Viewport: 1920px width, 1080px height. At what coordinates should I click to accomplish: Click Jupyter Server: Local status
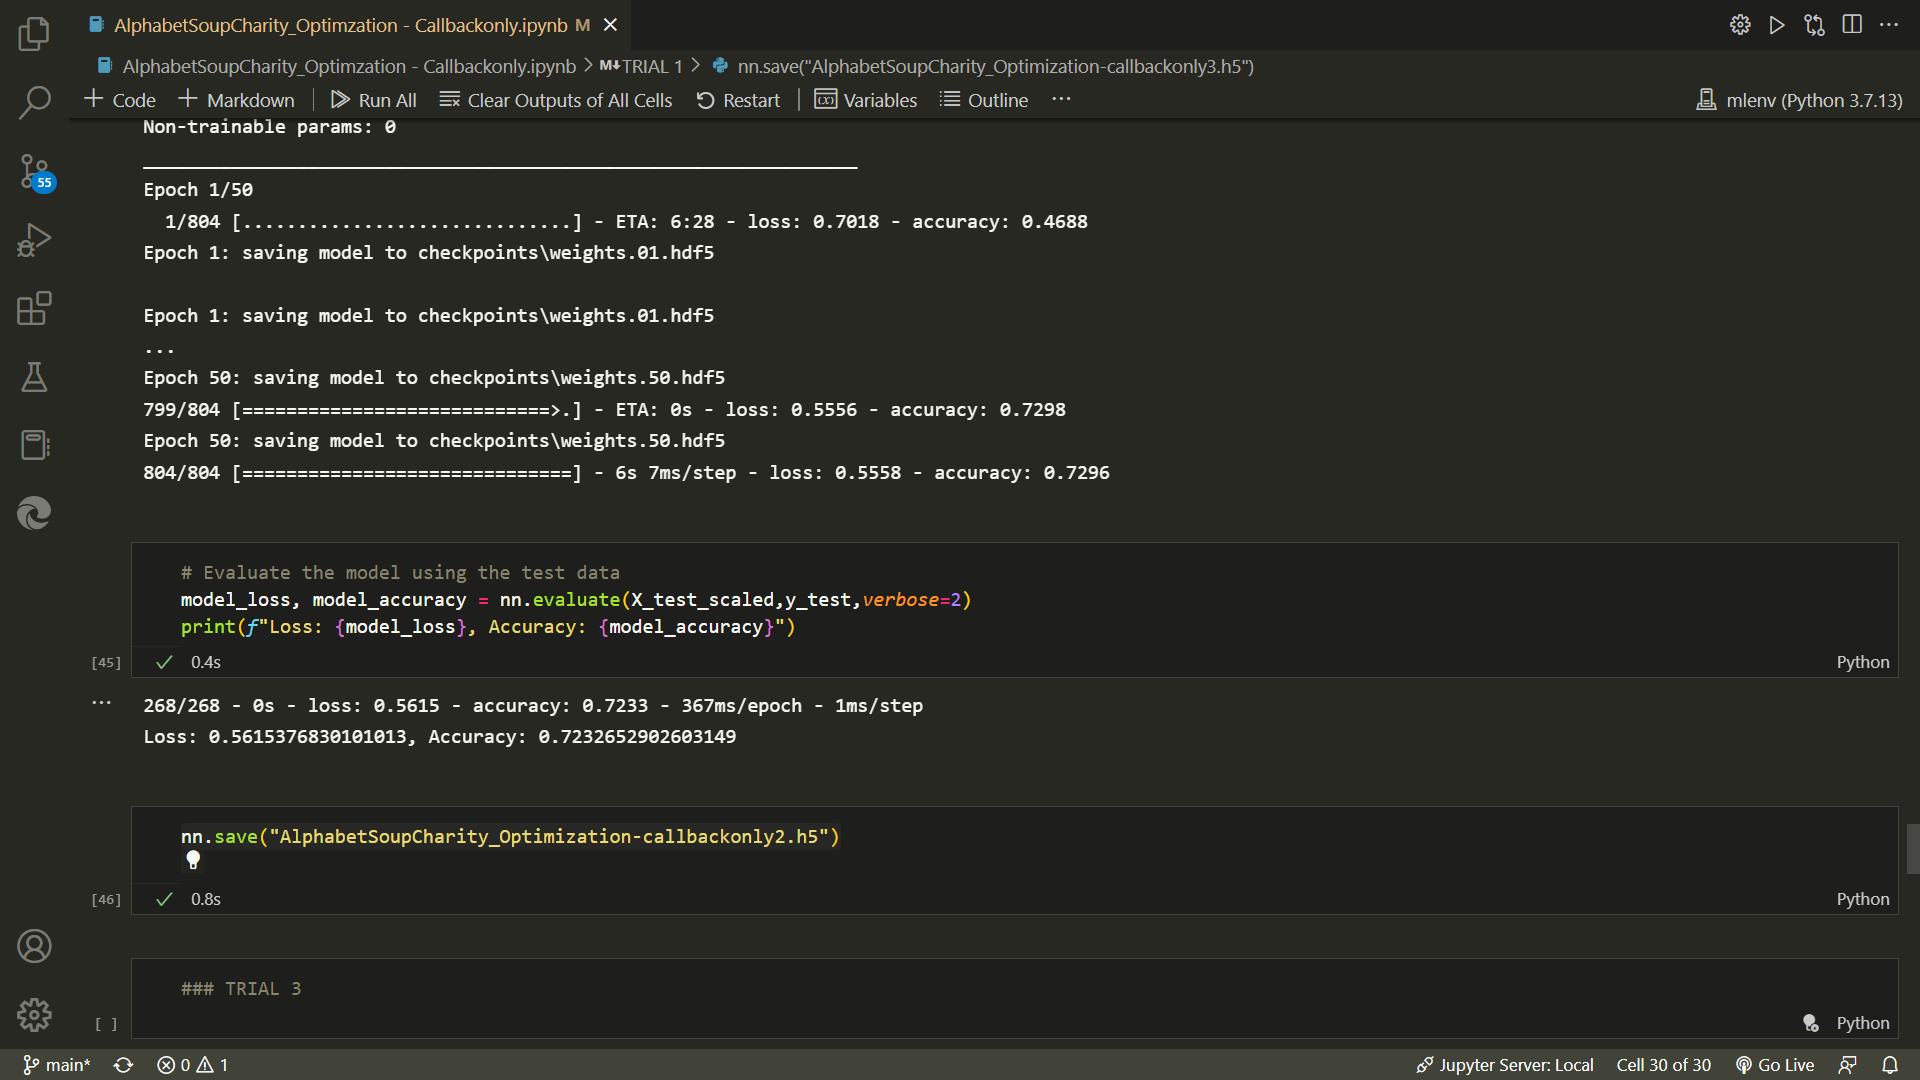(x=1505, y=1065)
